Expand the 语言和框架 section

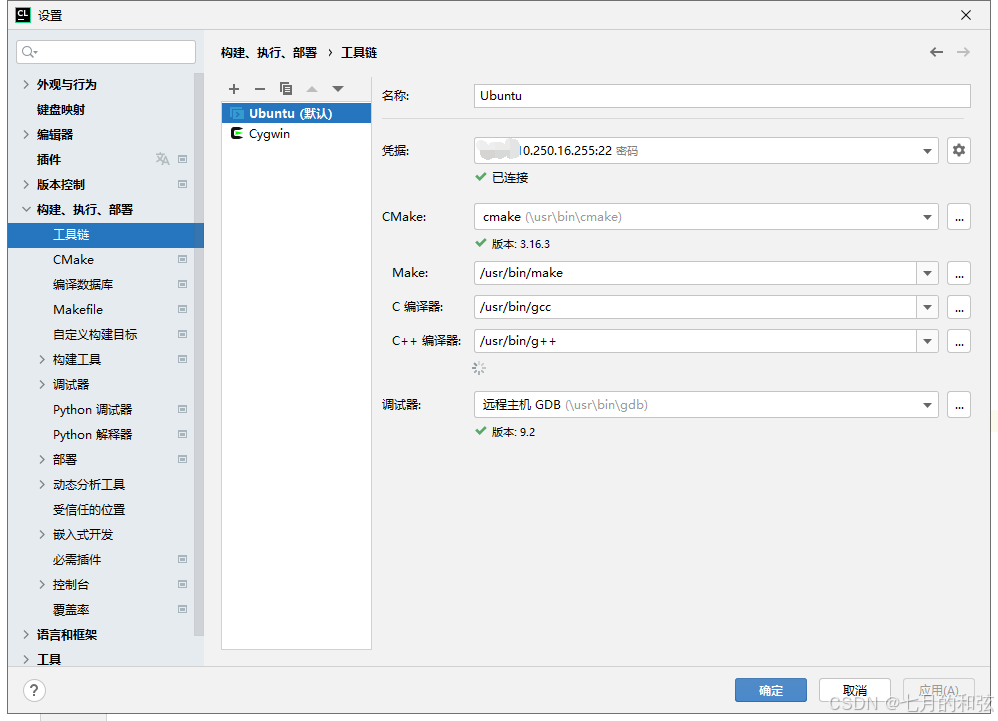(x=26, y=634)
